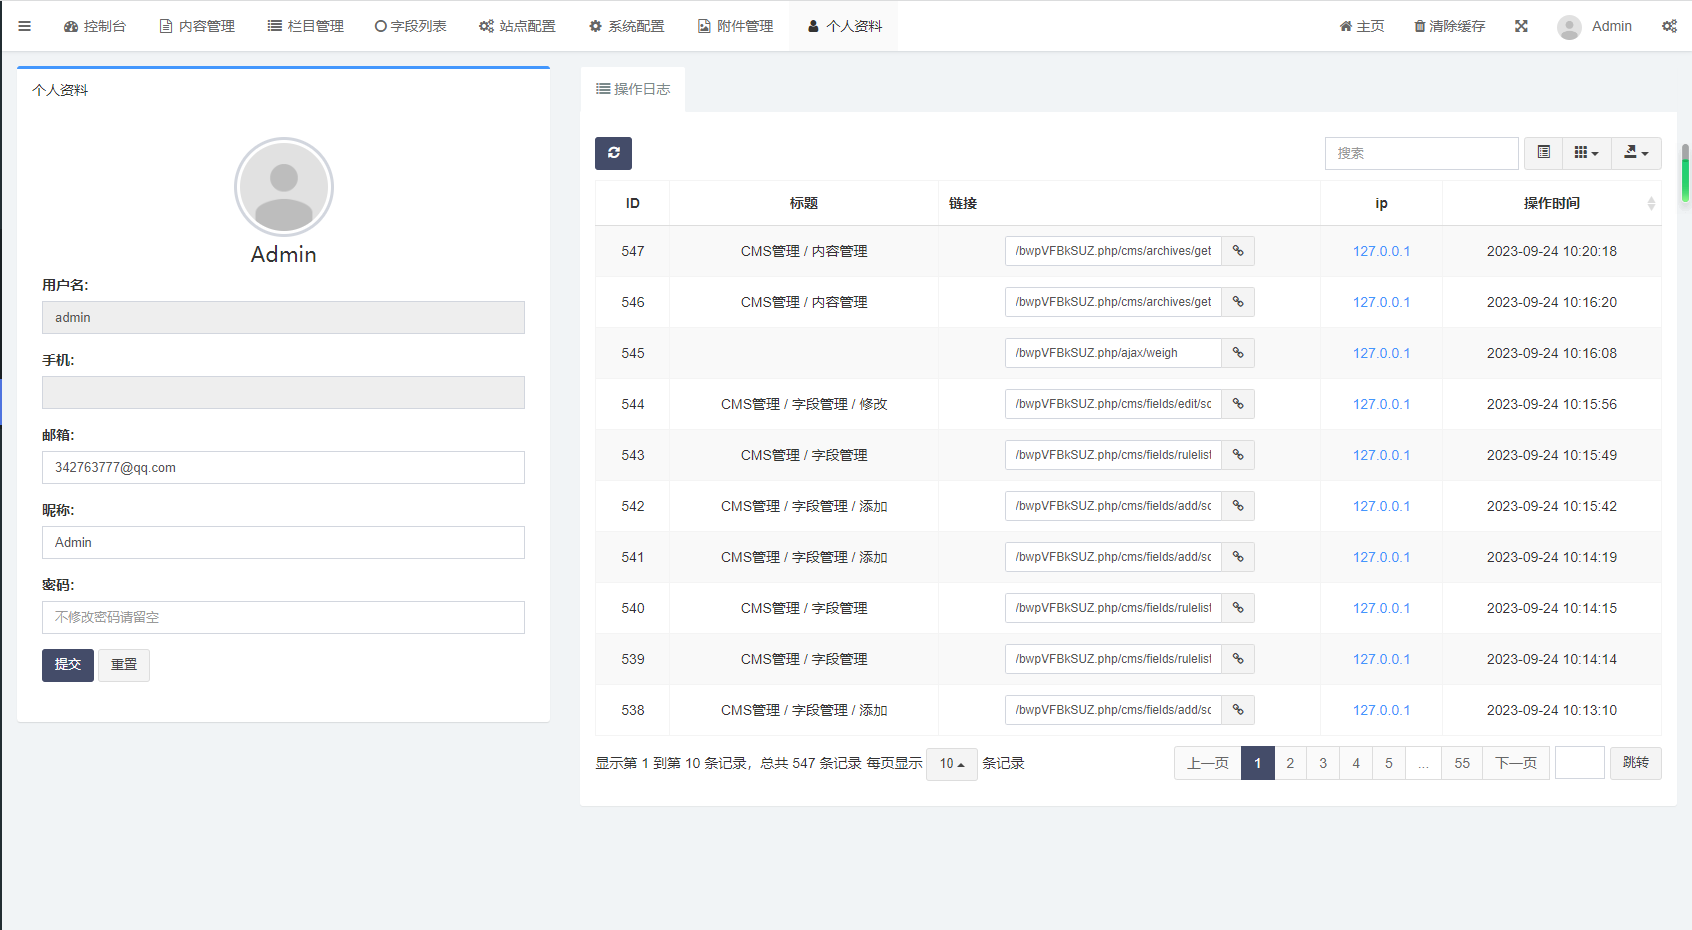Screen dimensions: 1692x930
Task: Open the columns grid dropdown
Action: 1586,153
